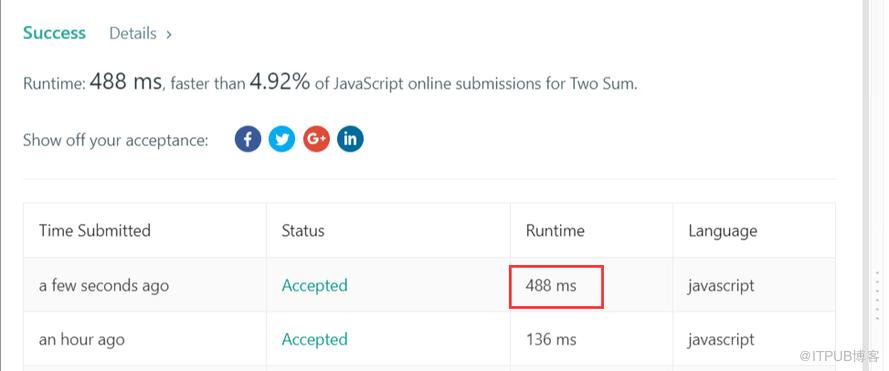This screenshot has width=889, height=371.
Task: Click the Status column header
Action: (x=303, y=230)
